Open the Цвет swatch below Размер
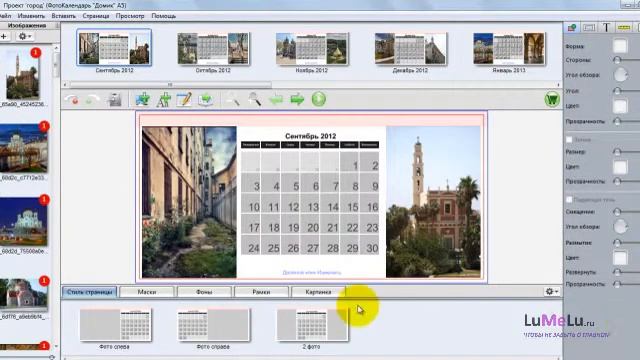640x360 pixels. pos(620,167)
